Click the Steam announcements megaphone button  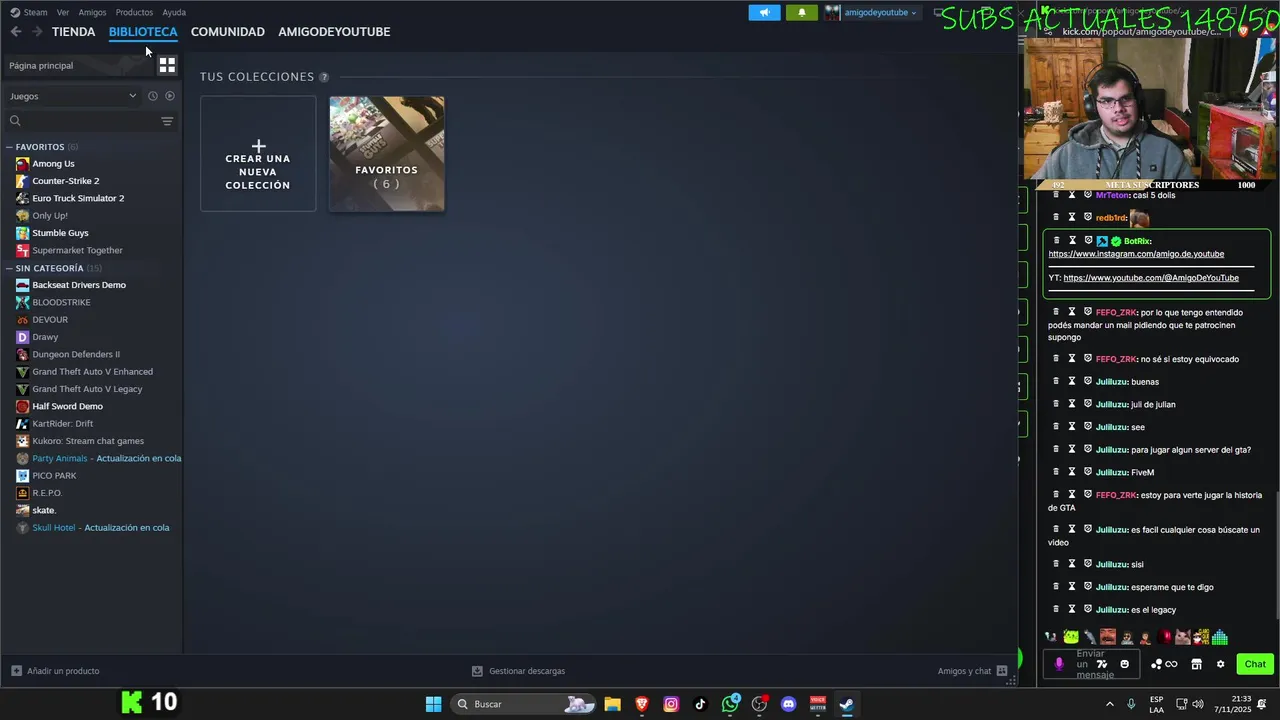(765, 13)
